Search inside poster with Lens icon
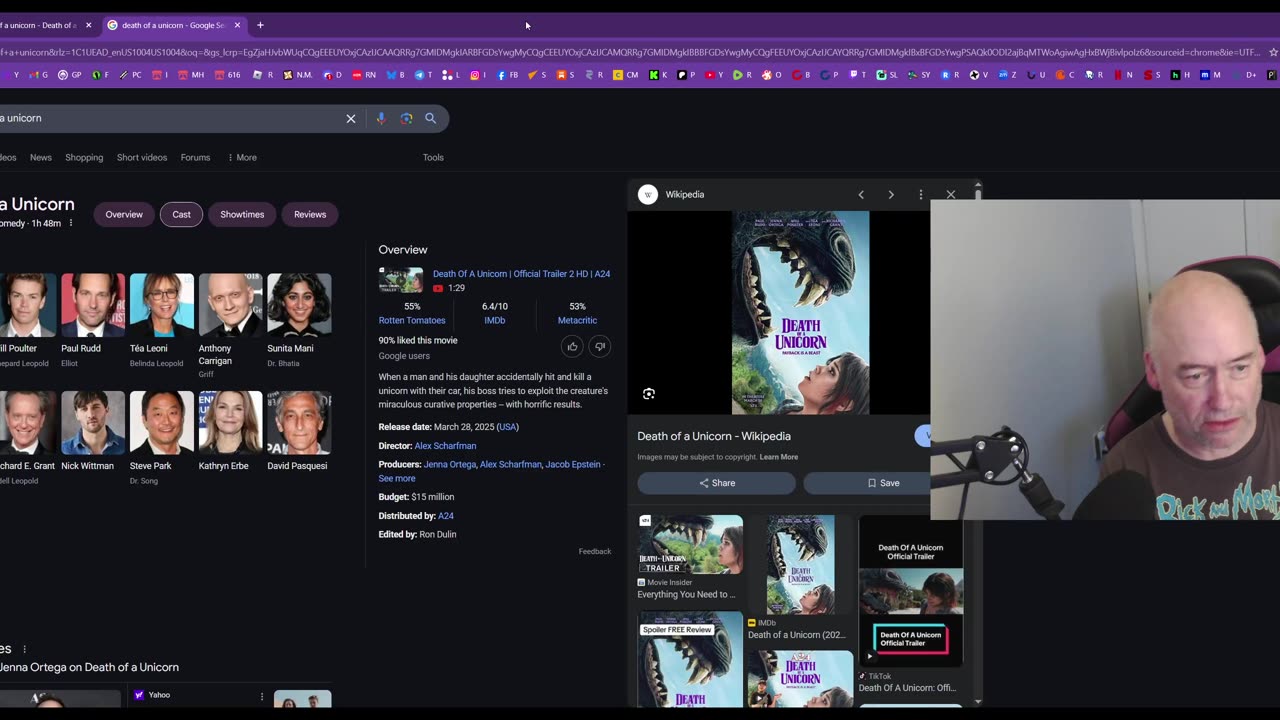Viewport: 1280px width, 720px height. [649, 394]
